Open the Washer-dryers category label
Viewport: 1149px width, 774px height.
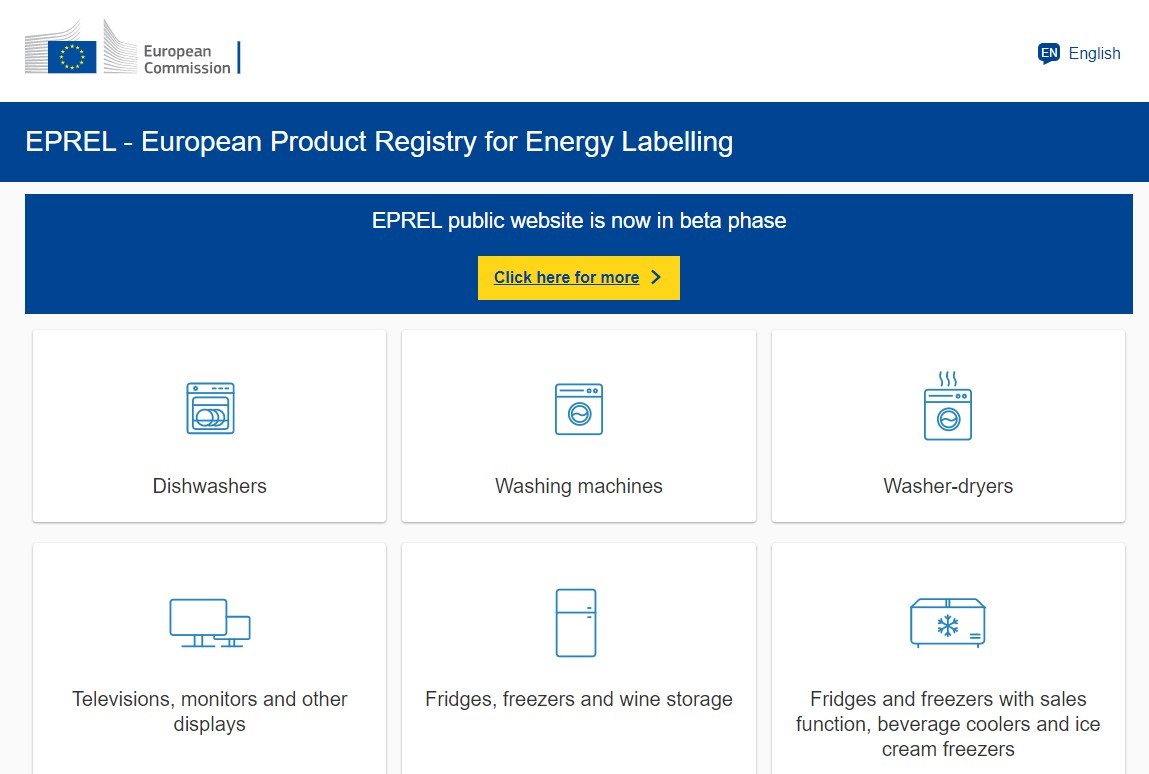tap(948, 486)
